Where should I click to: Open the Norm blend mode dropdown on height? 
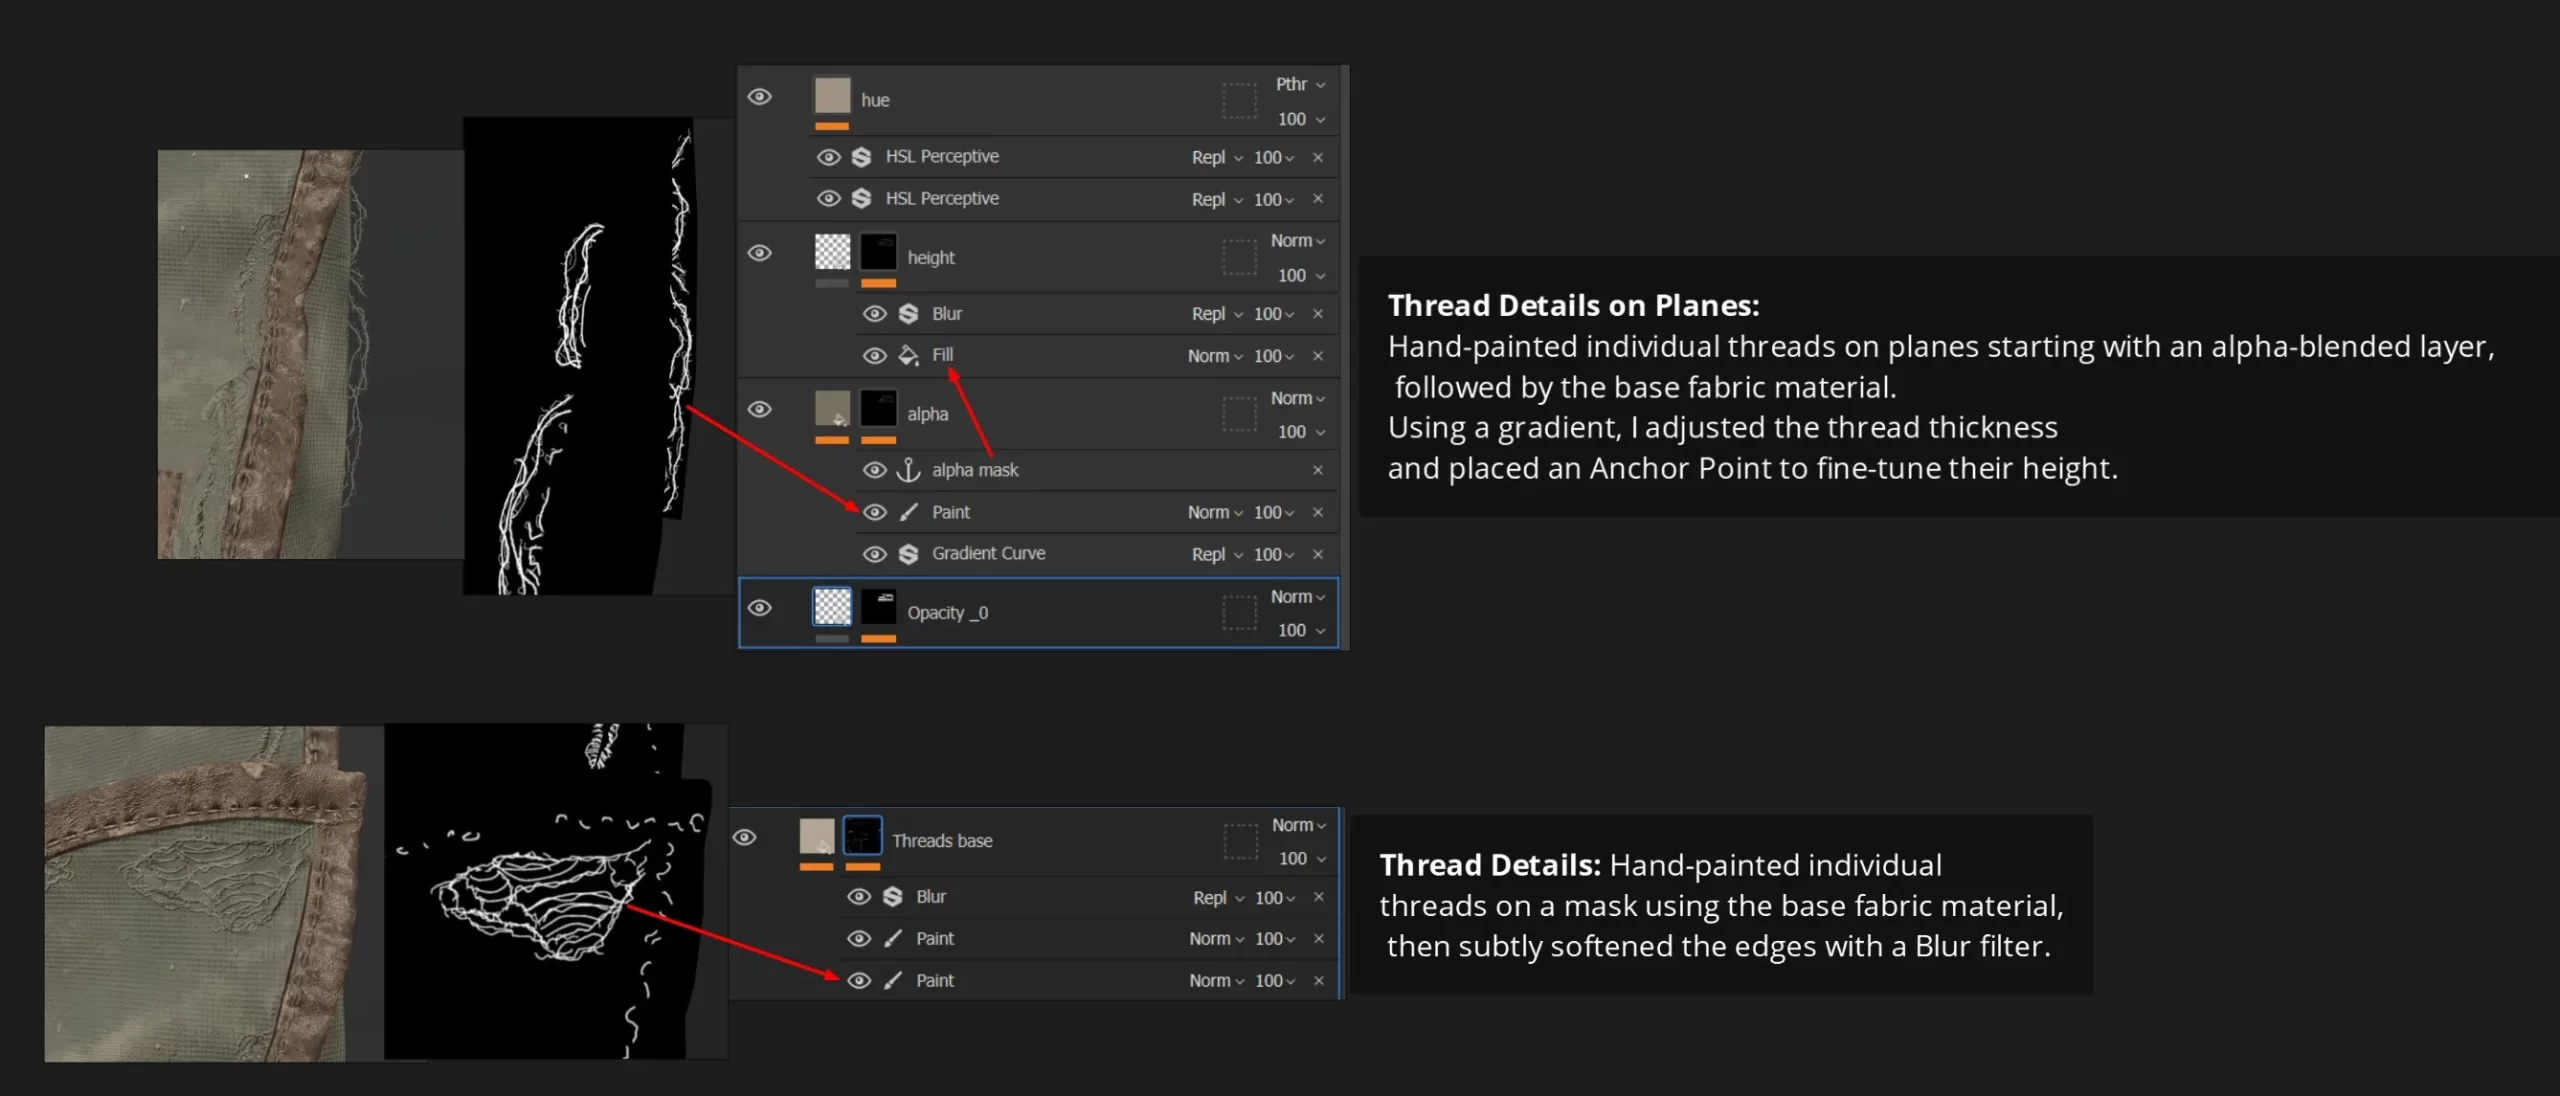[1298, 241]
